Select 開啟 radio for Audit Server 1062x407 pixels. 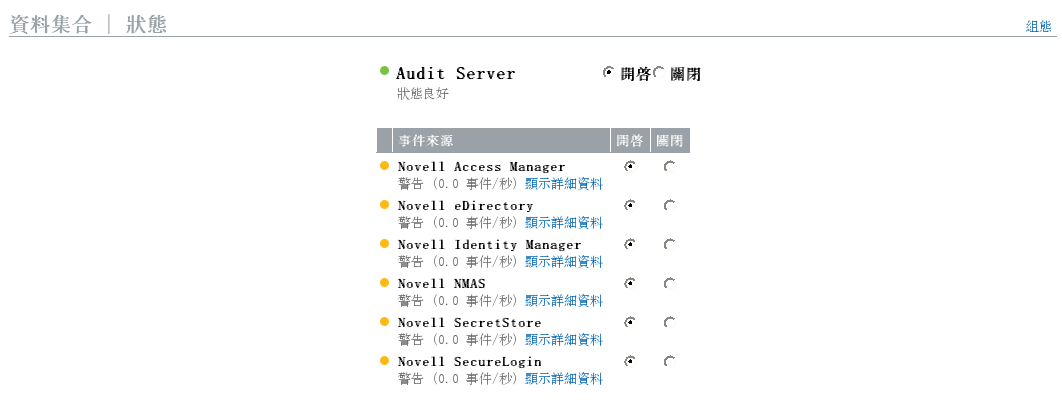click(608, 73)
